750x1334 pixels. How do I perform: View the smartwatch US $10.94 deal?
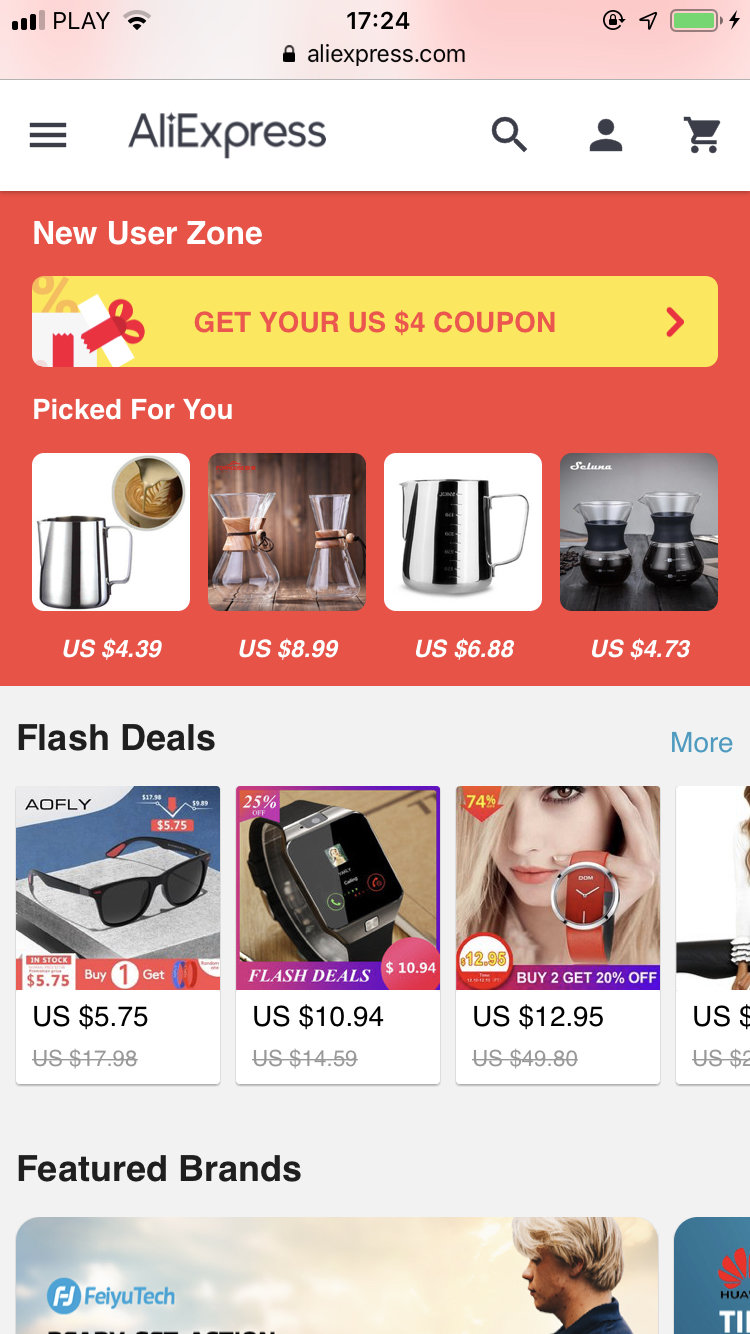338,934
